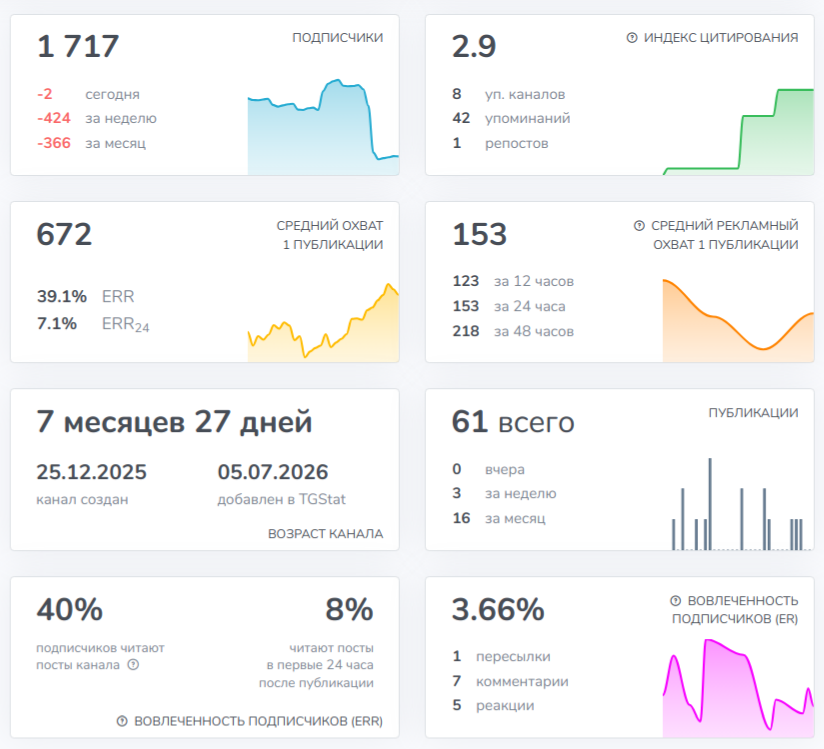Open Средний рекламный охват 1 публикации title
The width and height of the screenshot is (824, 749).
click(725, 235)
